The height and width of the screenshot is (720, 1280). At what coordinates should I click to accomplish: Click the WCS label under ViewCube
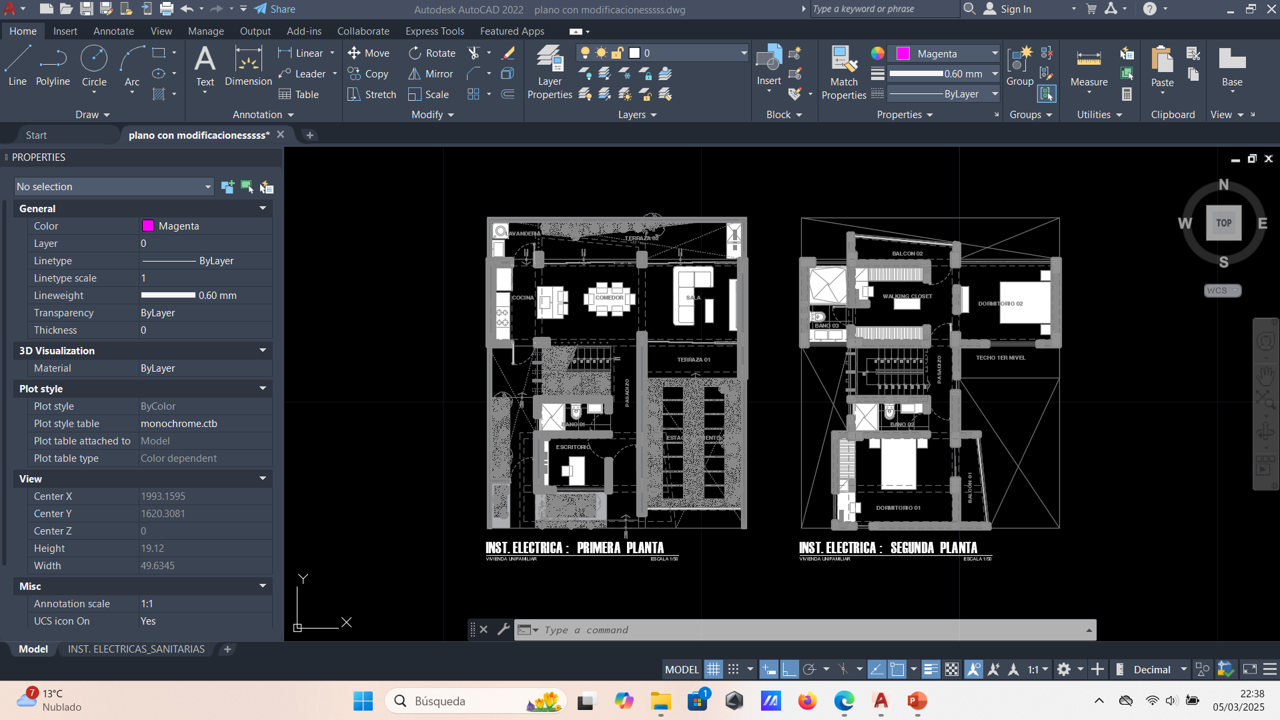tap(1222, 291)
